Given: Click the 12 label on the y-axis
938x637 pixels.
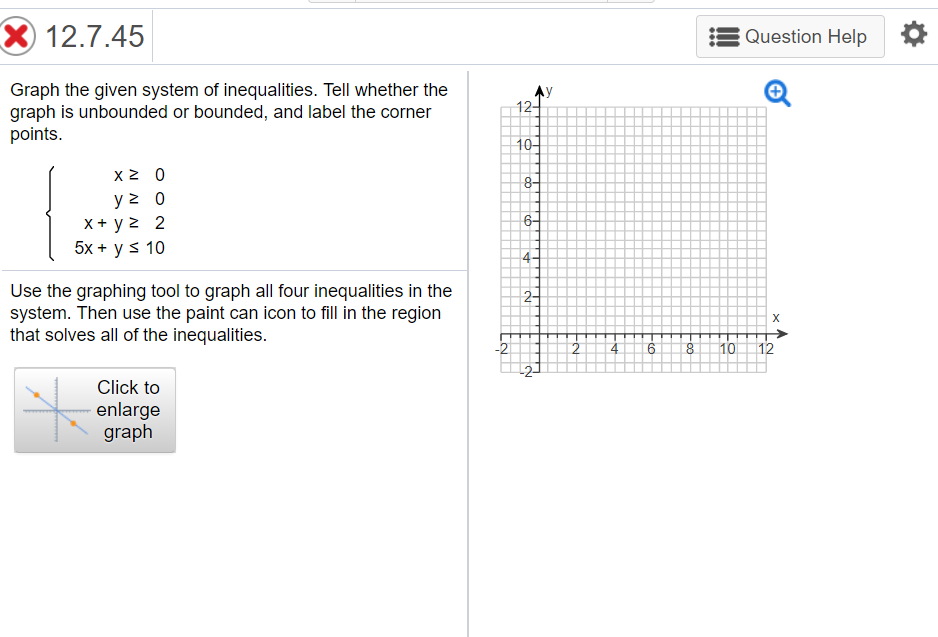Looking at the screenshot, I should [524, 106].
